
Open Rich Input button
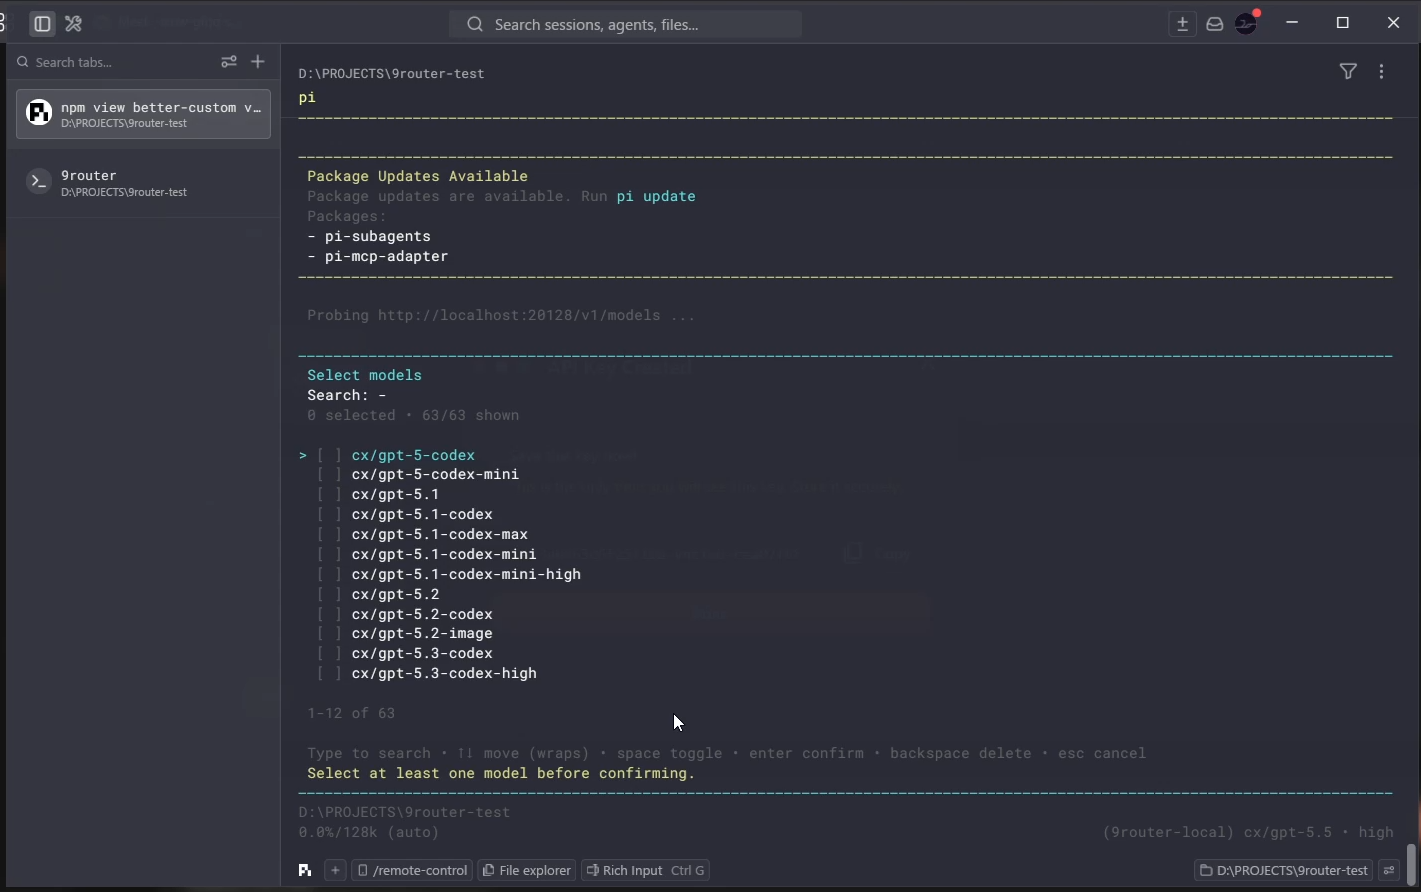(x=646, y=871)
